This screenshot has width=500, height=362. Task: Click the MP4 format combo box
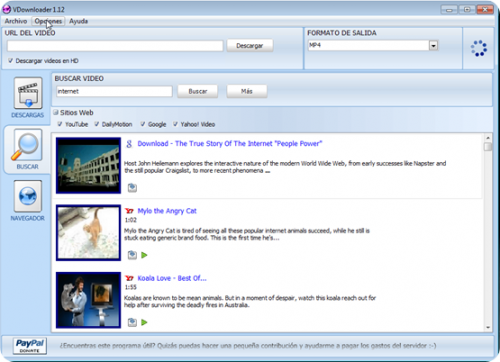373,45
